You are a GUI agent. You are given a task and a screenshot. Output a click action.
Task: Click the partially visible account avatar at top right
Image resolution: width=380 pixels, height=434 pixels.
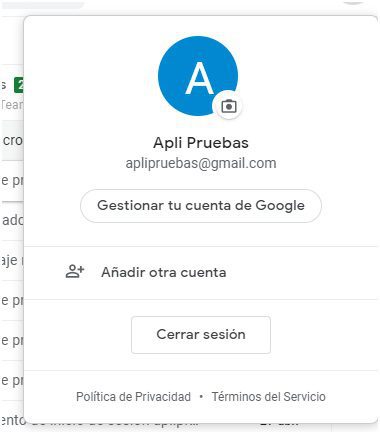coord(354,2)
